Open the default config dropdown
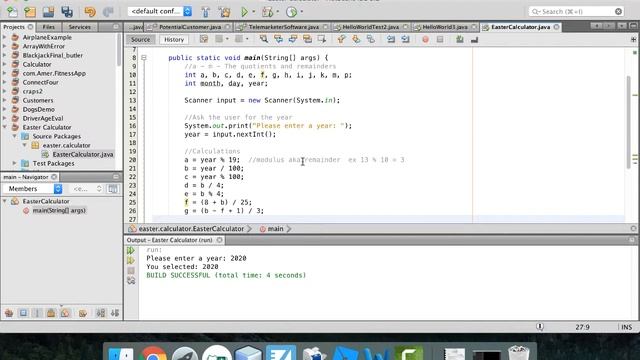The image size is (640, 360). pyautogui.click(x=160, y=11)
